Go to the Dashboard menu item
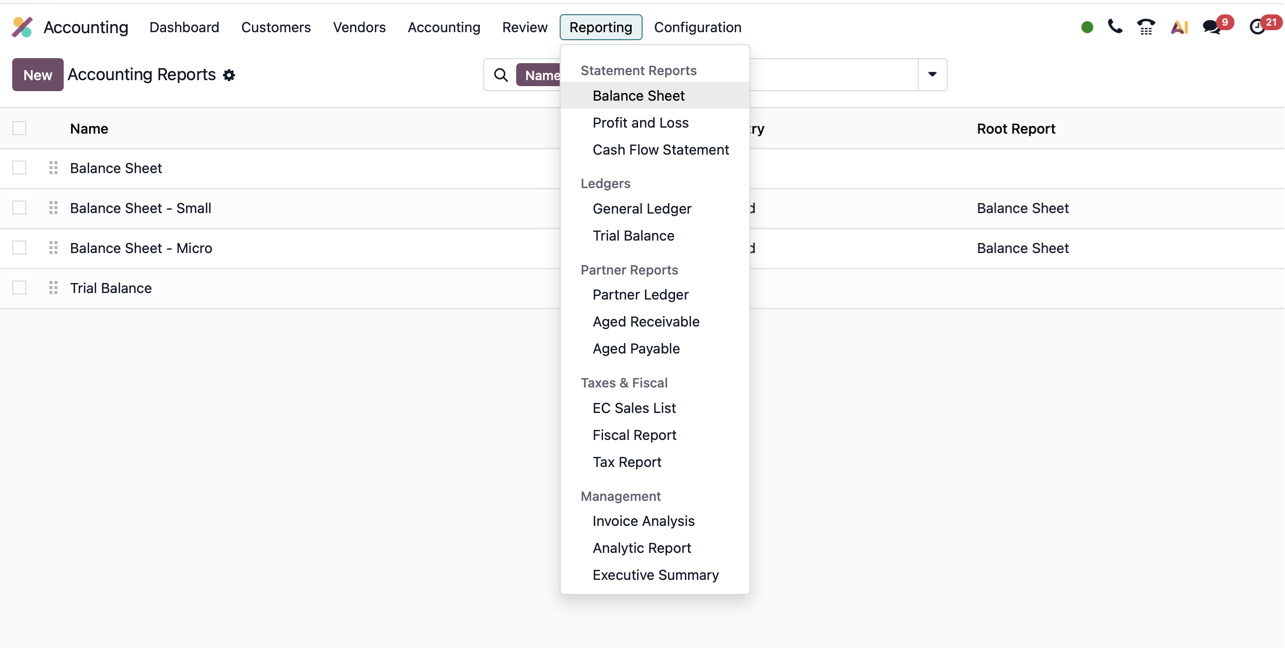 point(184,27)
